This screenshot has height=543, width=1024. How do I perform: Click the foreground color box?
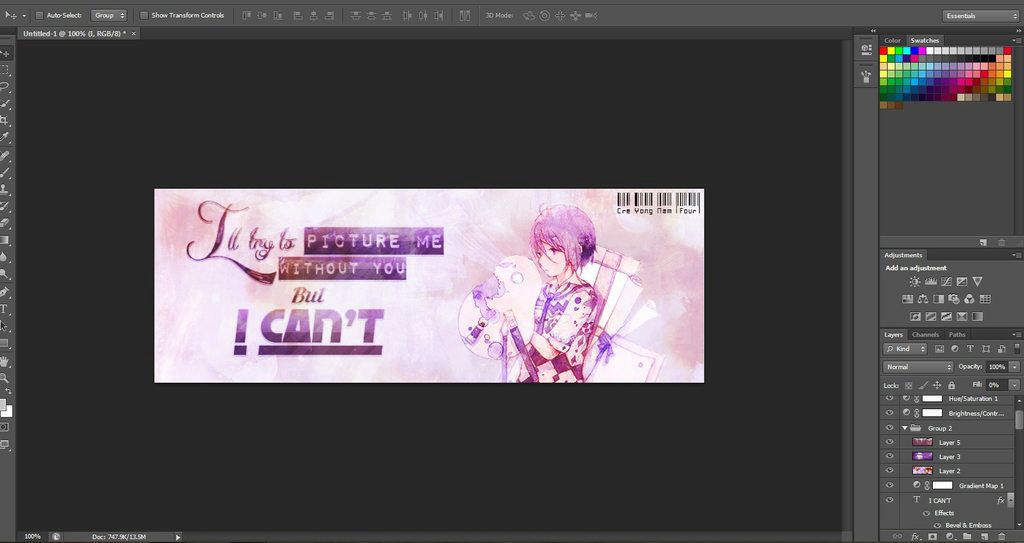click(x=3, y=405)
